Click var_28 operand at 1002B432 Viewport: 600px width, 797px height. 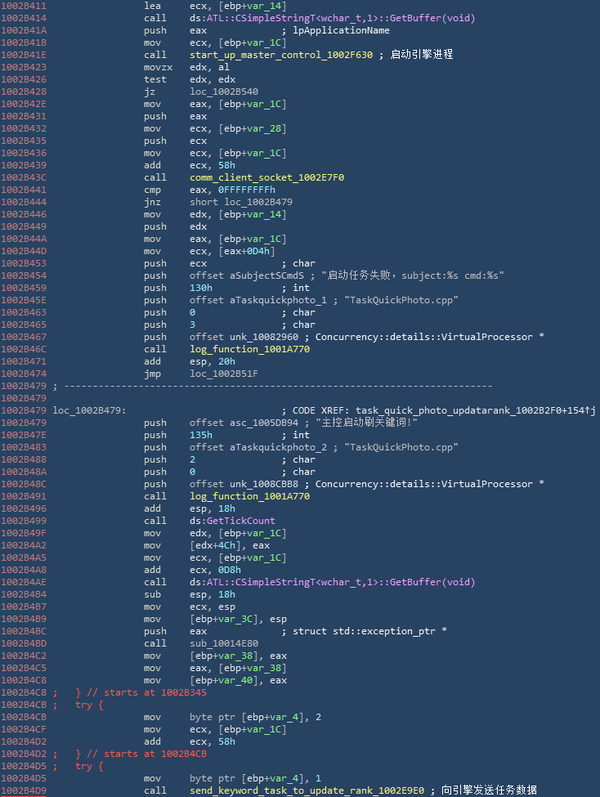click(264, 129)
